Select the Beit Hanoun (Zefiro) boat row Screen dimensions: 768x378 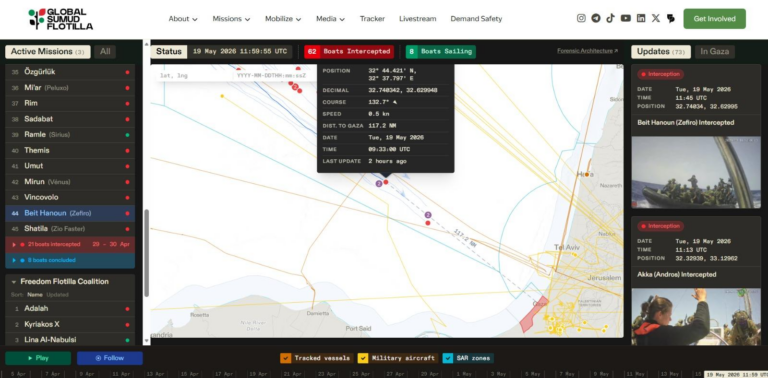[x=70, y=213]
